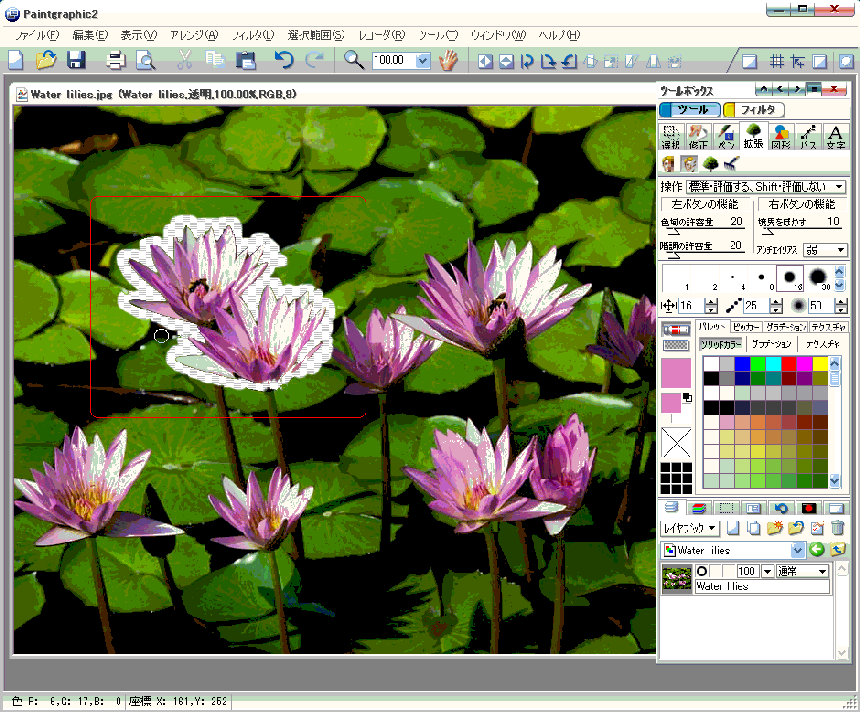Click the new layer folder icon with star

[775, 528]
